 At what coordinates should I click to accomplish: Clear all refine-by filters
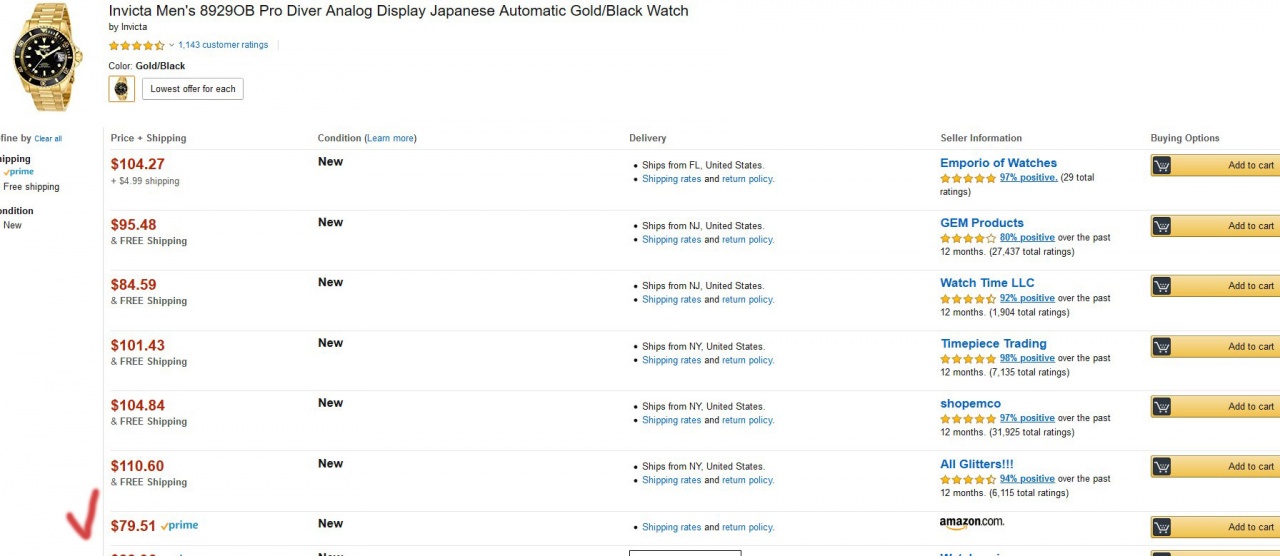coord(48,139)
